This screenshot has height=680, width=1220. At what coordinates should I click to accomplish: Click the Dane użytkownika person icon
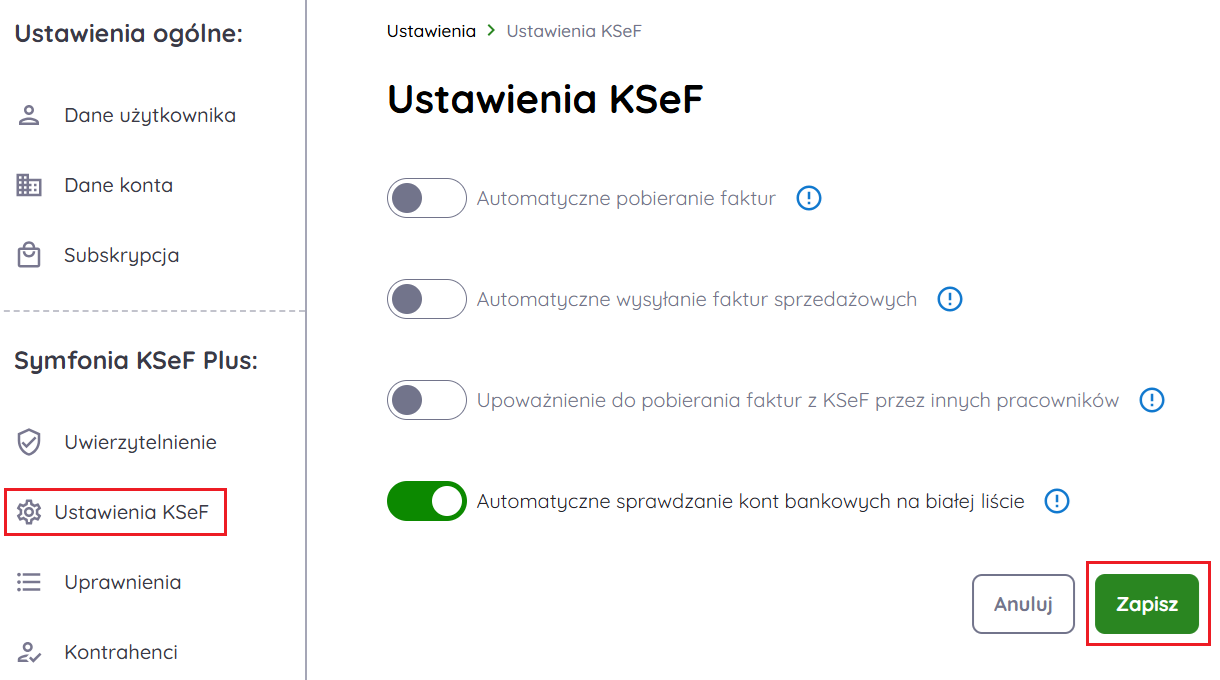point(29,115)
